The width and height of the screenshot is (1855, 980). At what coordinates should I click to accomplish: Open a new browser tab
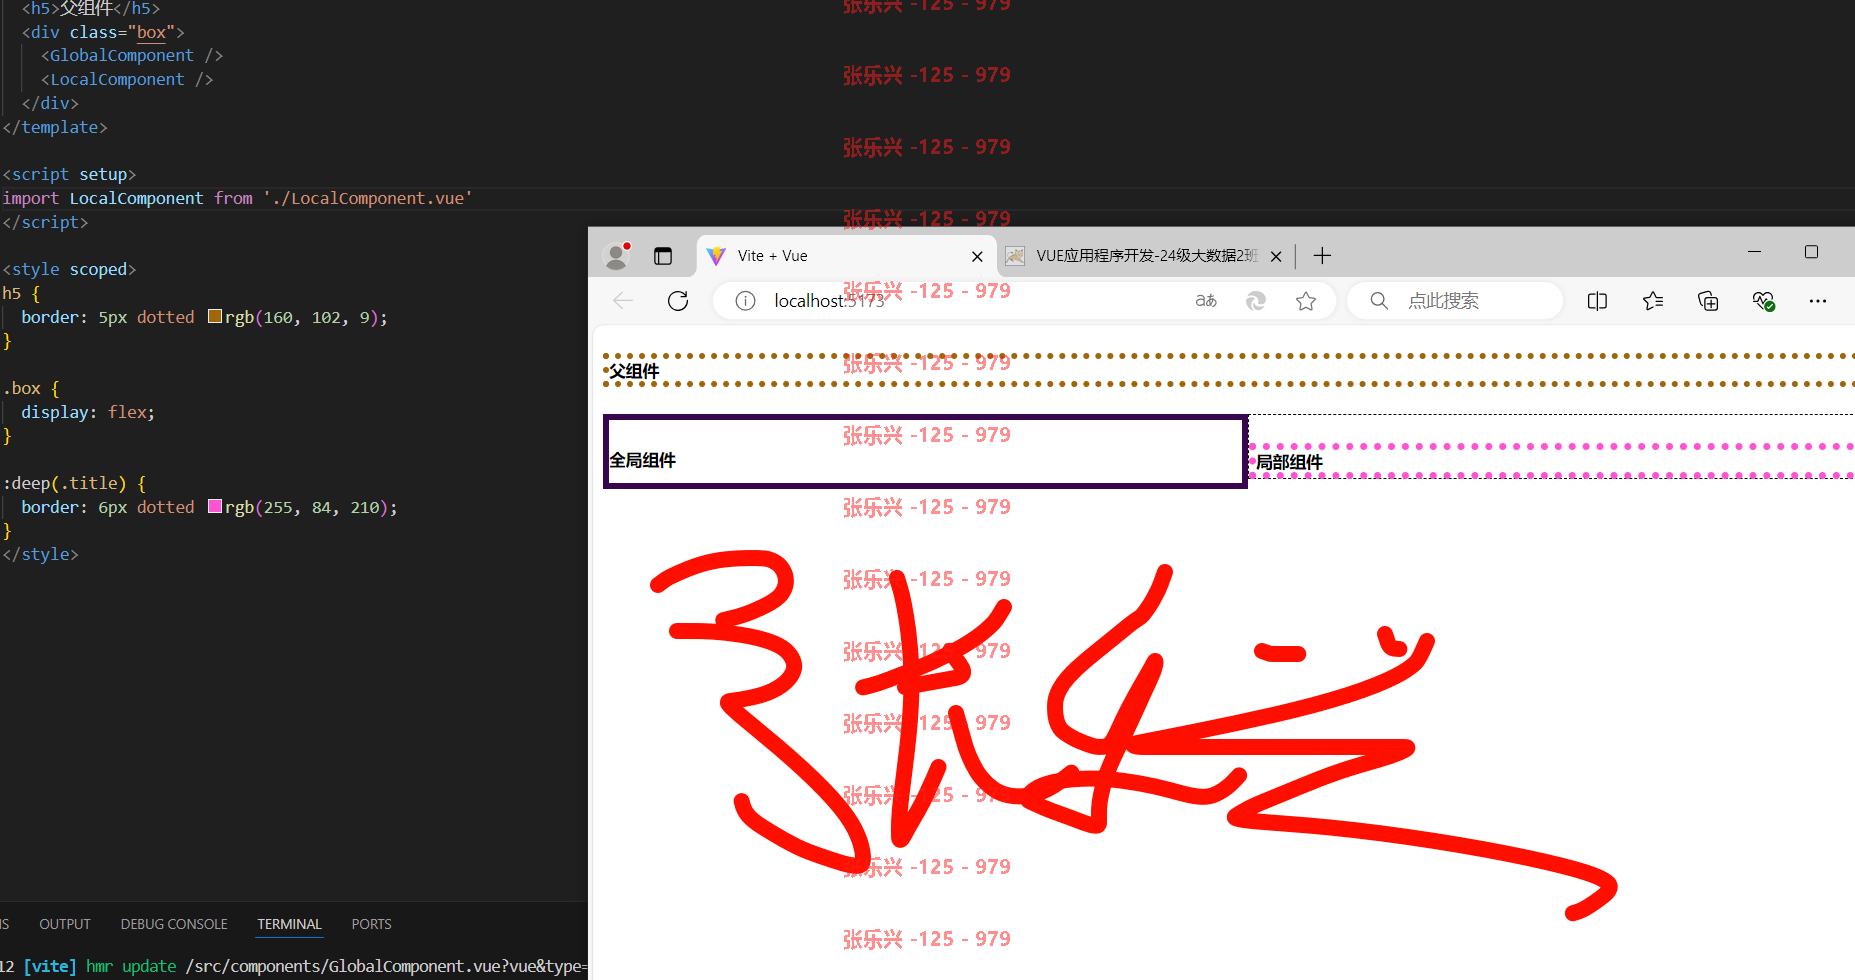coord(1322,256)
